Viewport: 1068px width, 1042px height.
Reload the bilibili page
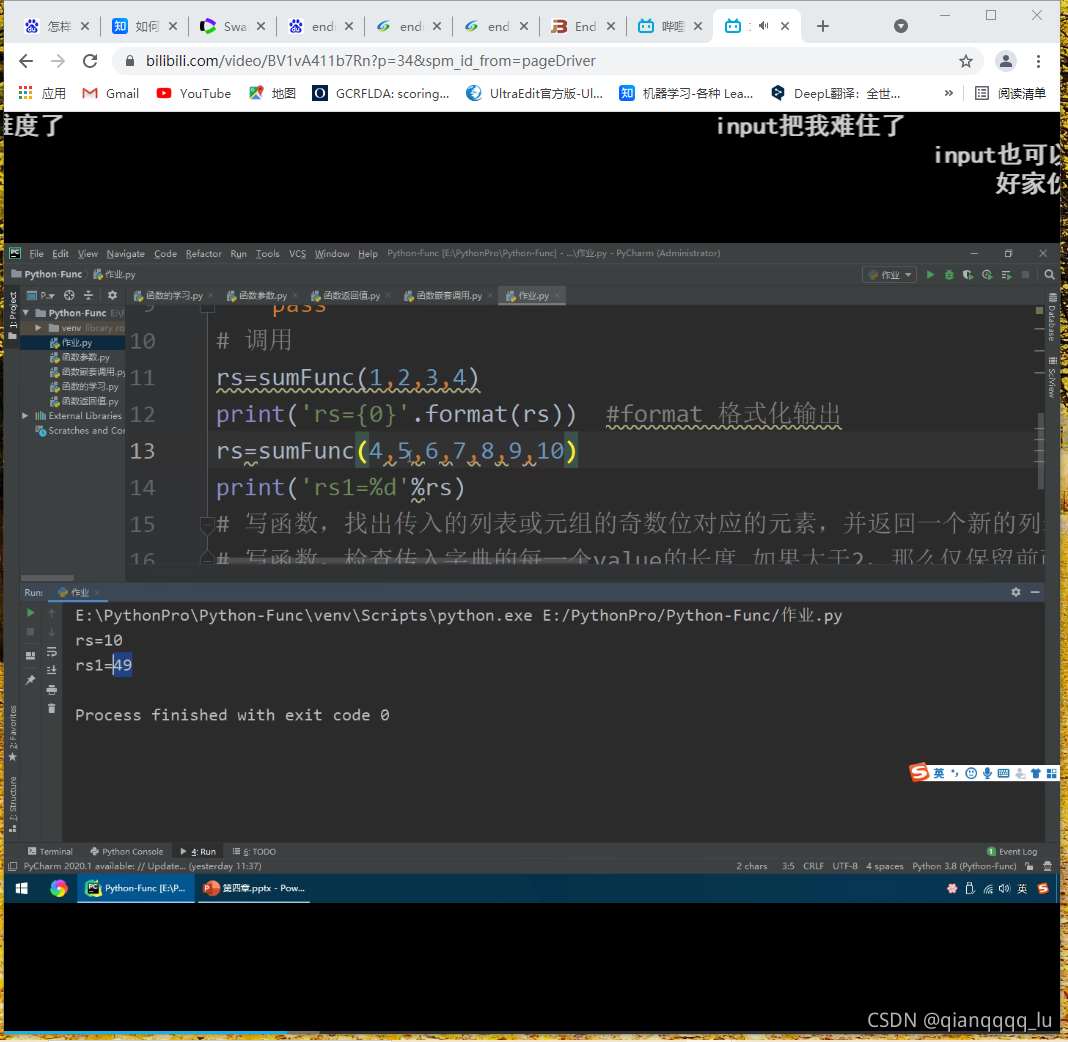tap(90, 61)
